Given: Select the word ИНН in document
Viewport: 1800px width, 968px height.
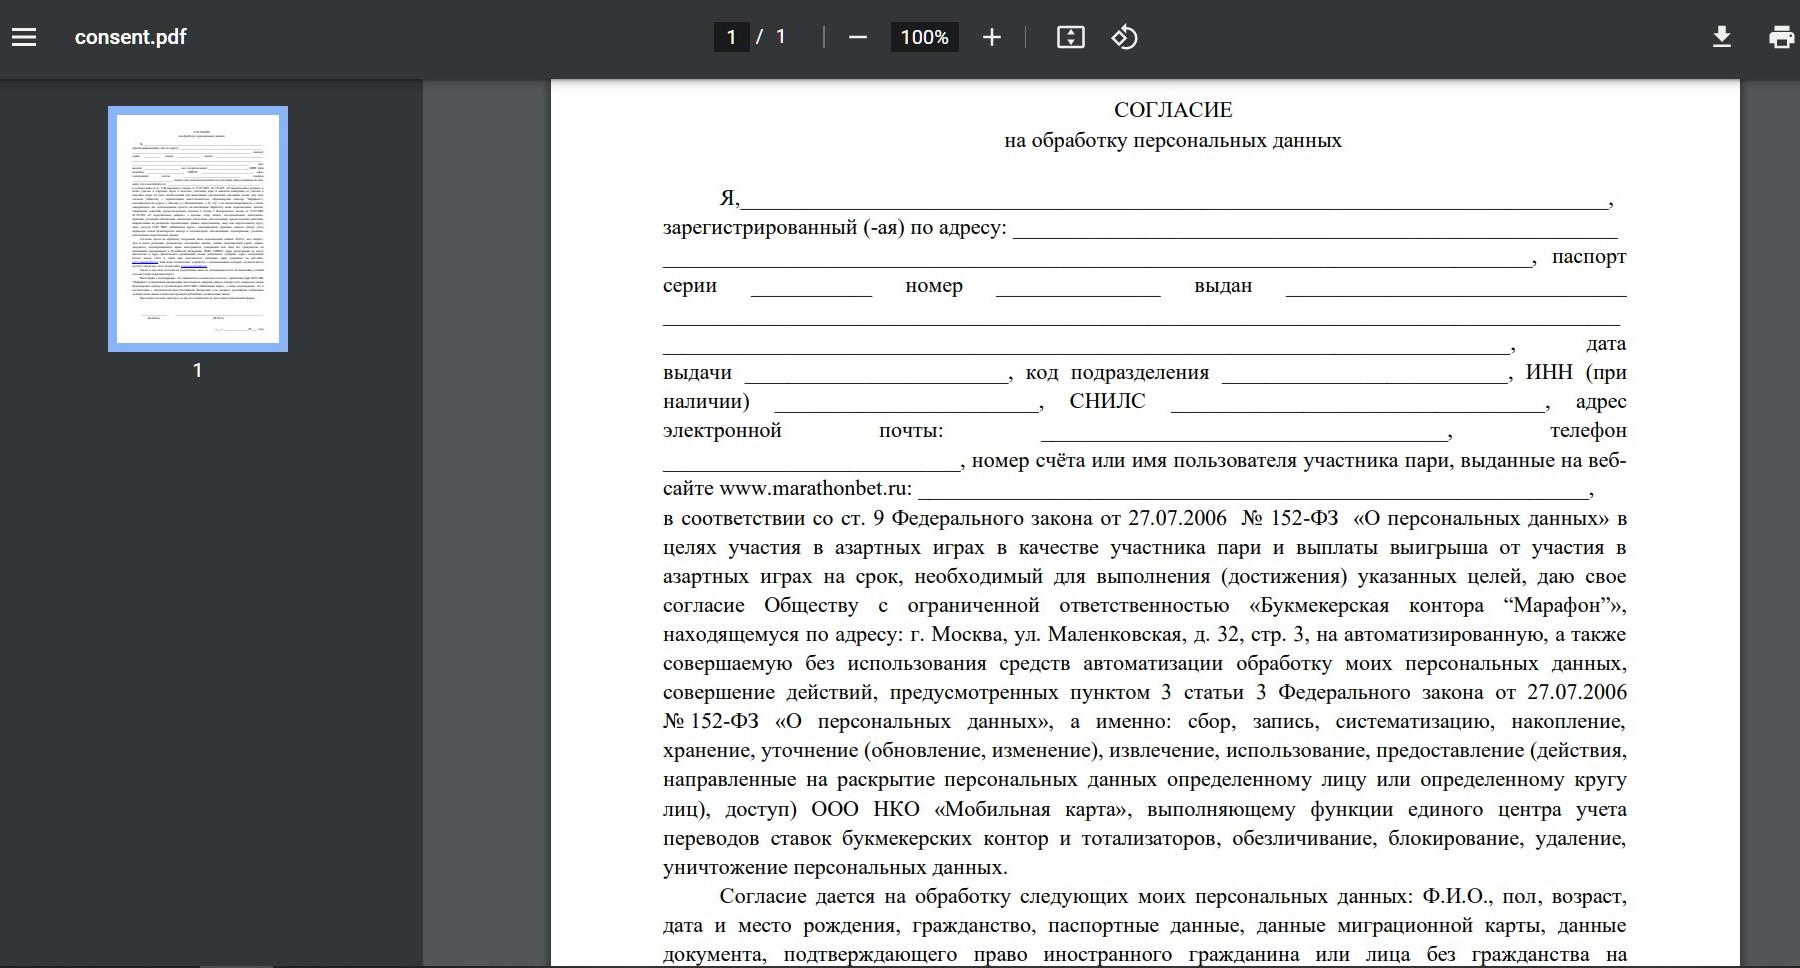Looking at the screenshot, I should (x=1549, y=372).
